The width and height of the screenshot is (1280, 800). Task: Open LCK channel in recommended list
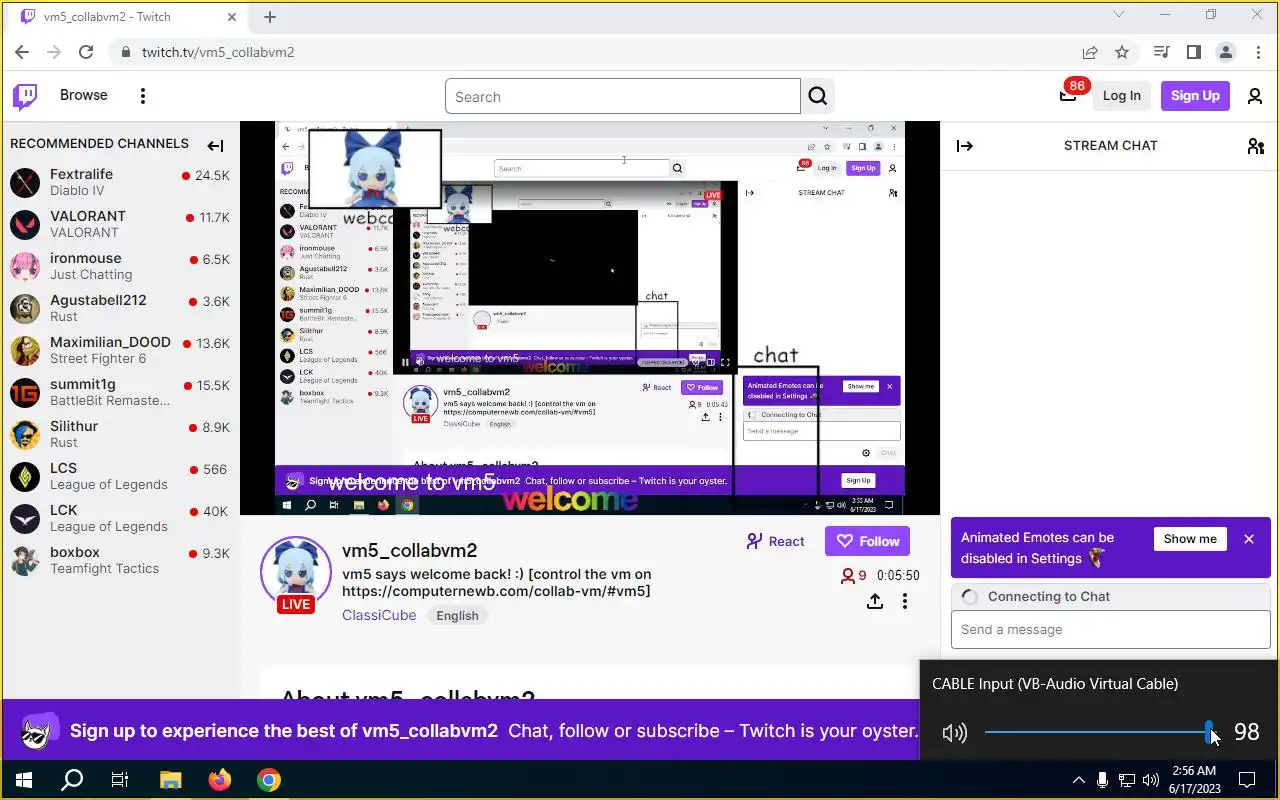pos(120,518)
